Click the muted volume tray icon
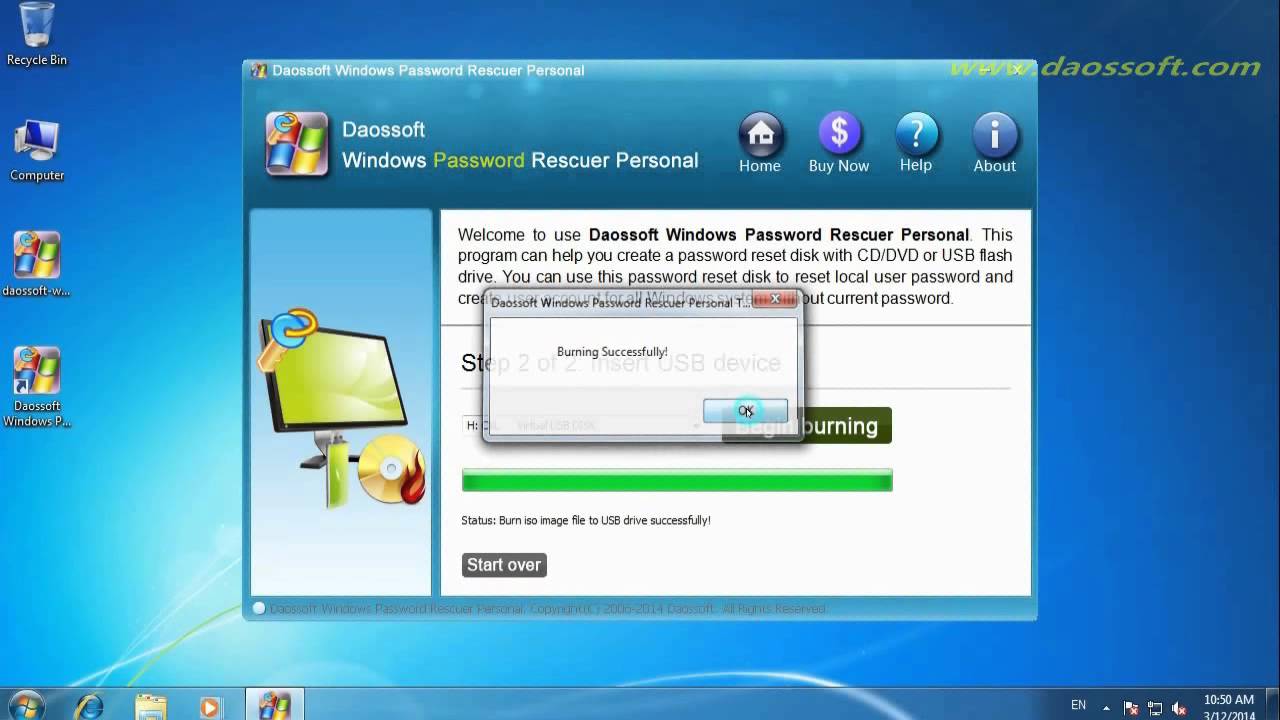 pos(1179,706)
